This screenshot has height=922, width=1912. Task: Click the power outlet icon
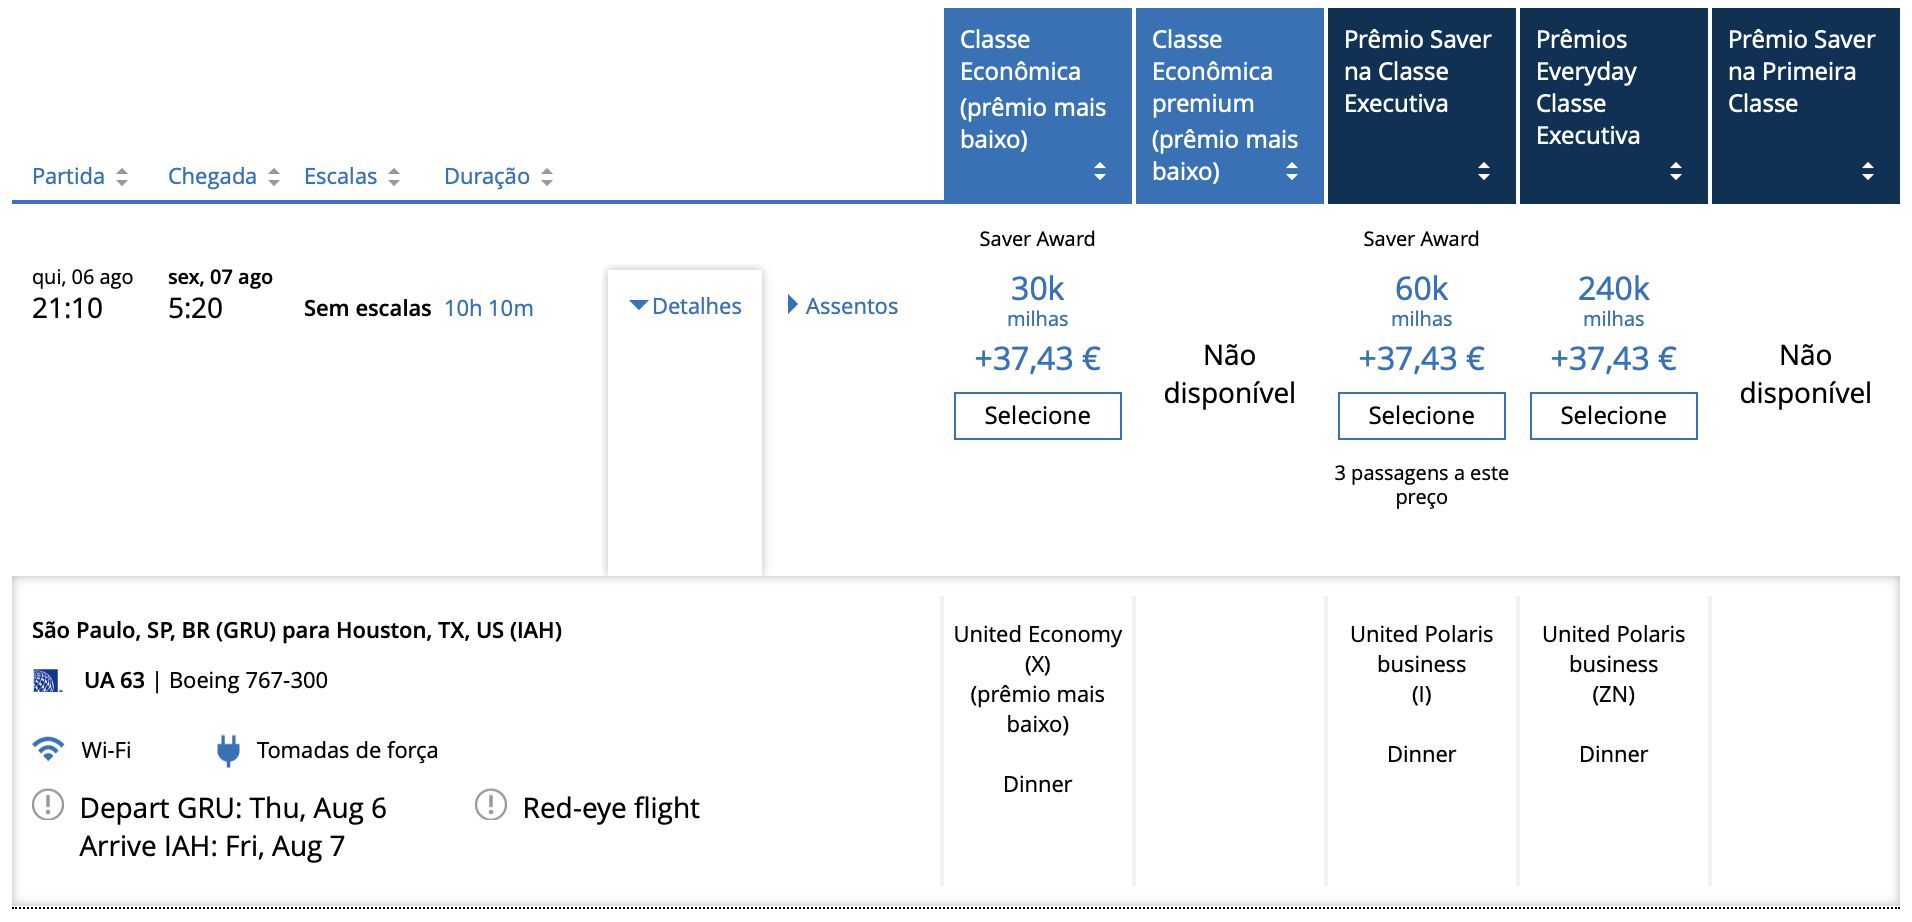point(228,751)
